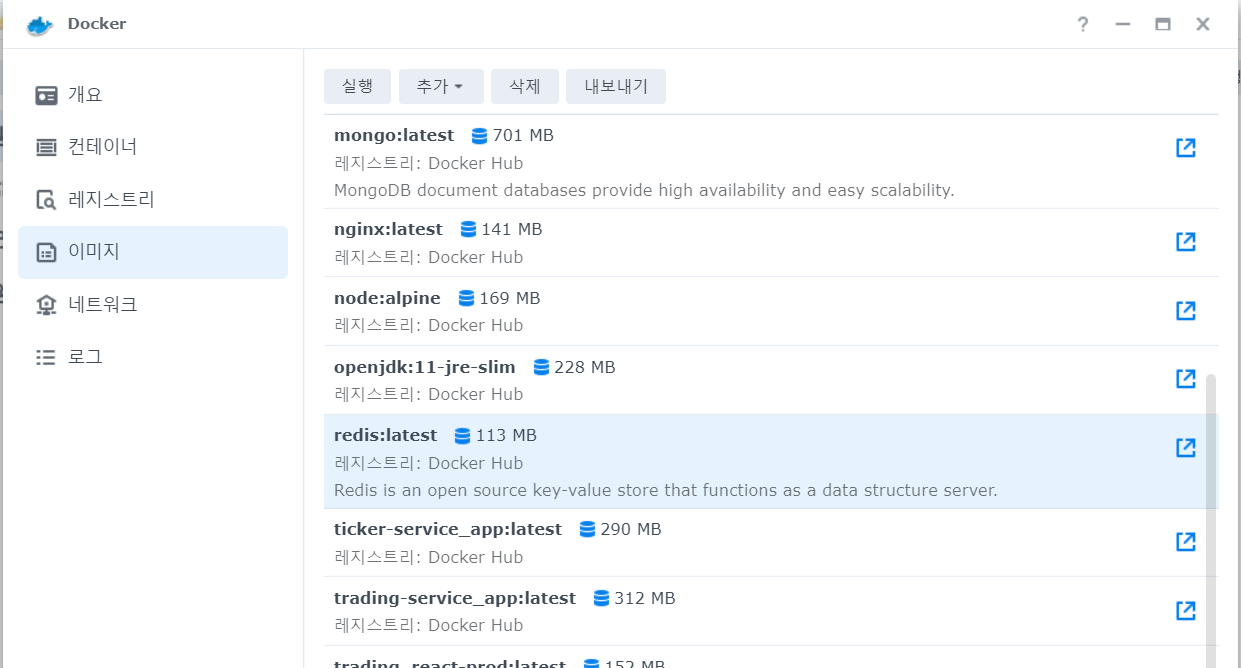Select the nginx:latest image name
1241x668 pixels.
click(x=388, y=229)
